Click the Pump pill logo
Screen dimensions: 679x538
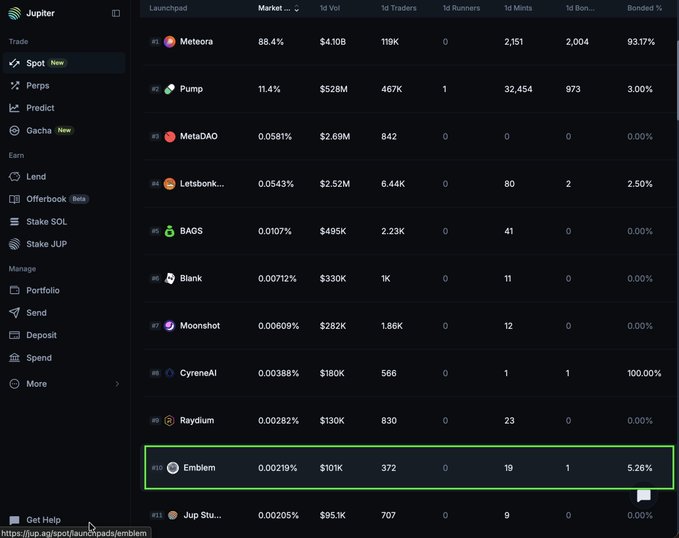pos(170,89)
